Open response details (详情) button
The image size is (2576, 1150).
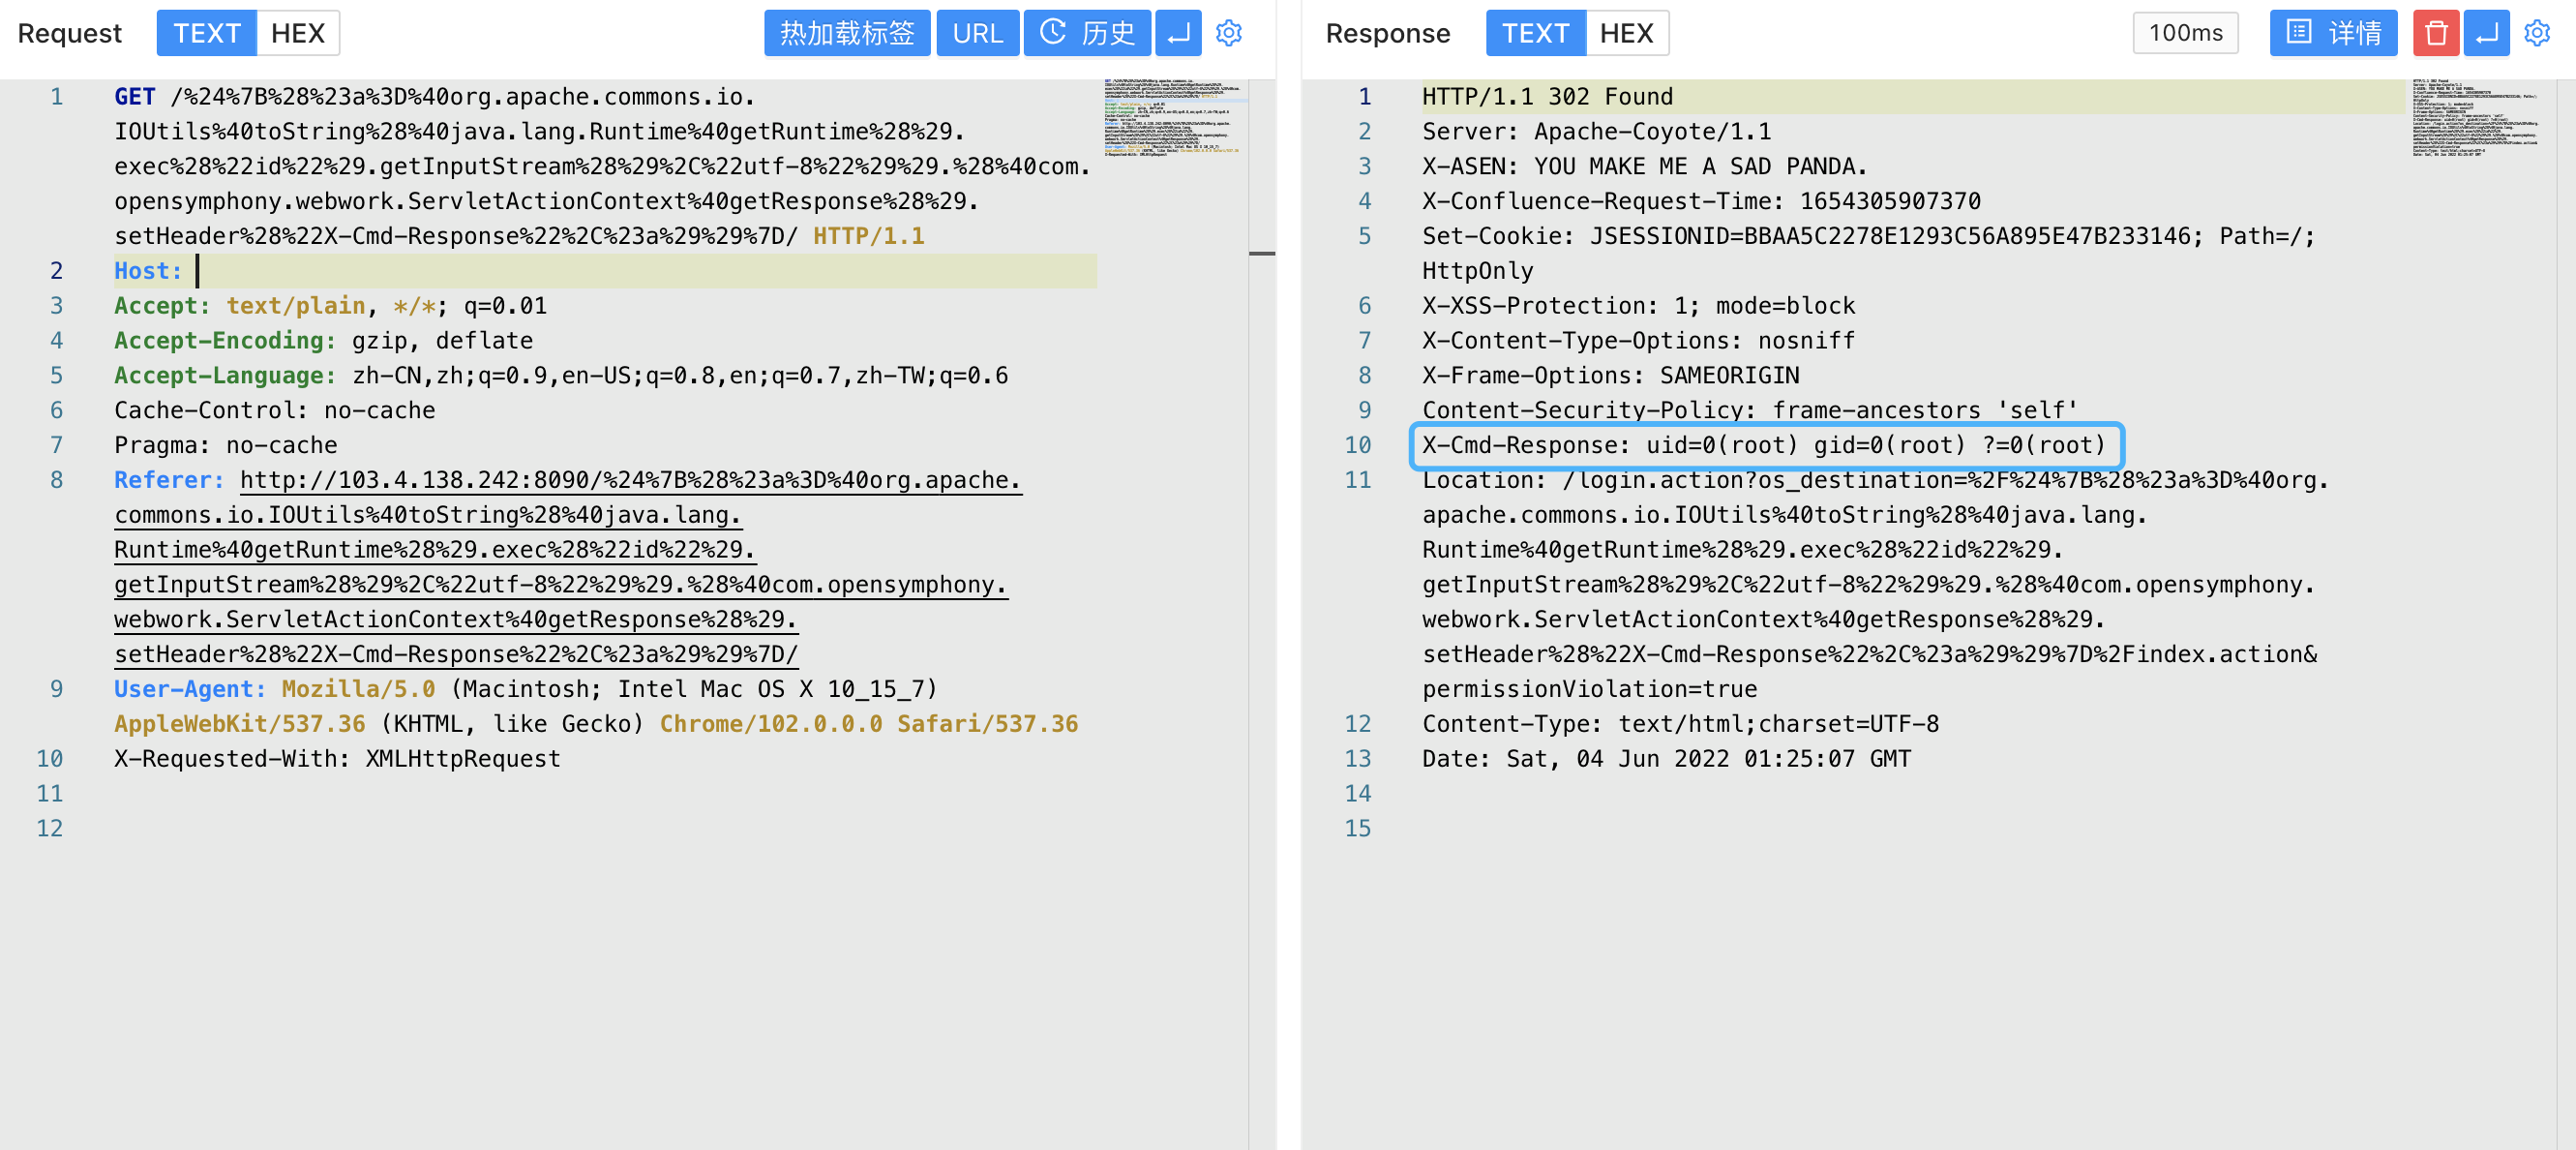2333,33
